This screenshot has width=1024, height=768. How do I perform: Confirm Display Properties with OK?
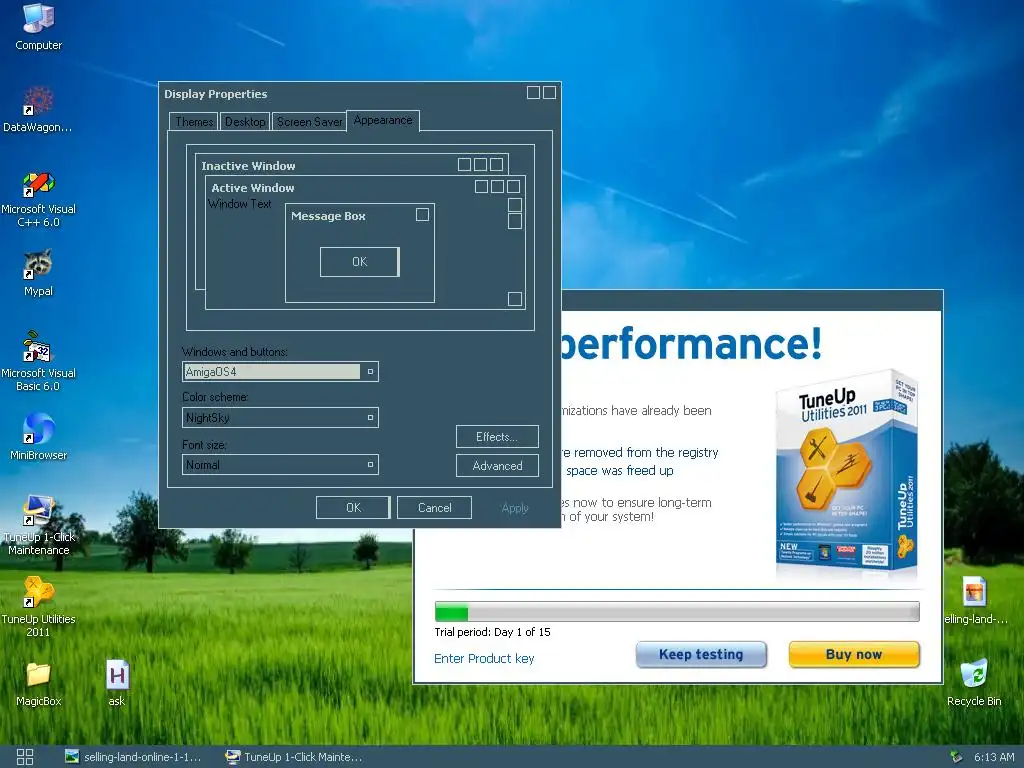[353, 507]
